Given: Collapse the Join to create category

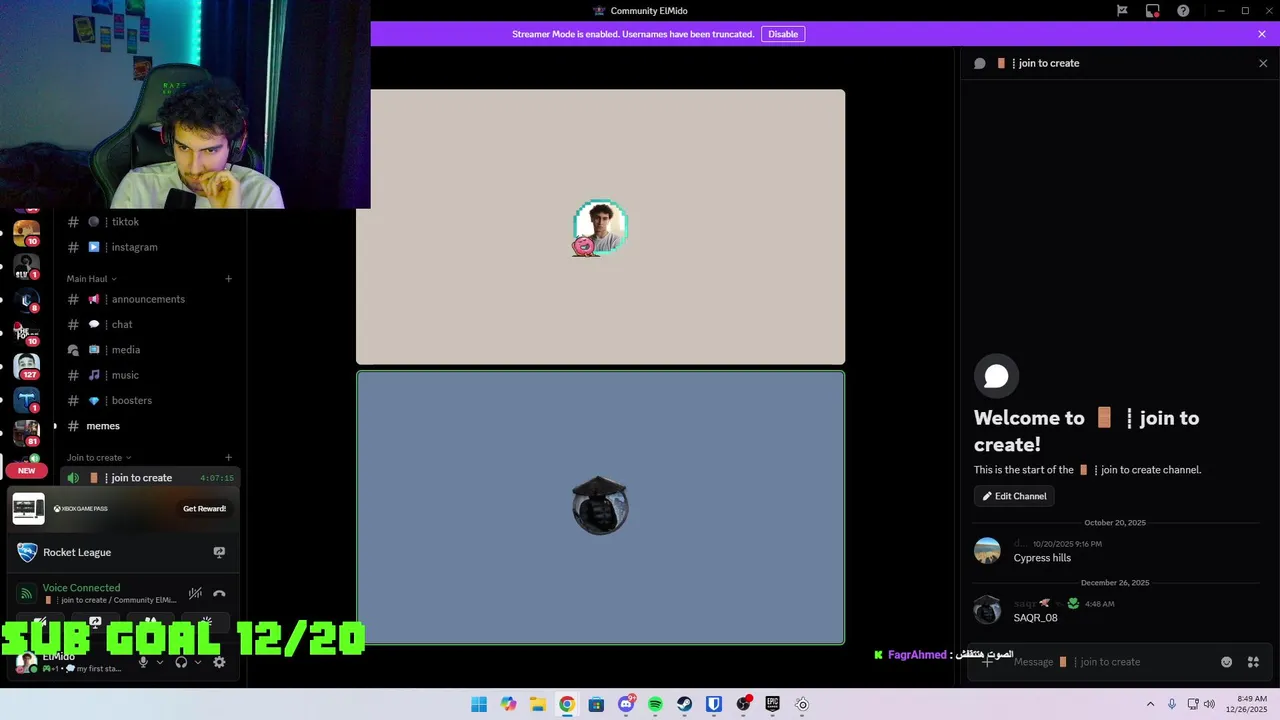Looking at the screenshot, I should (98, 457).
